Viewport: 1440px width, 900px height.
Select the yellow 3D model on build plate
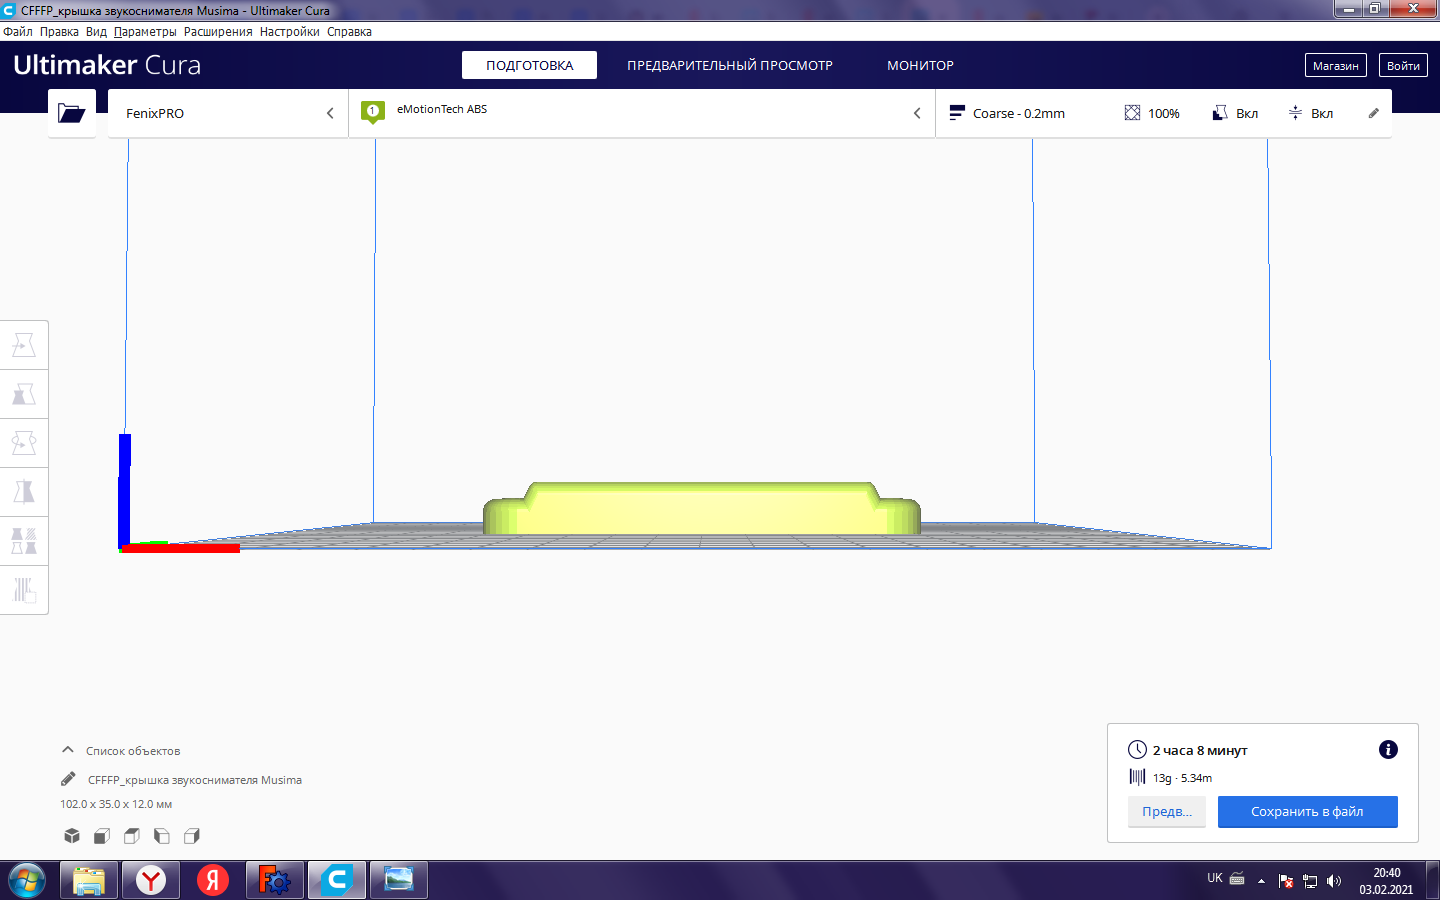click(x=701, y=509)
